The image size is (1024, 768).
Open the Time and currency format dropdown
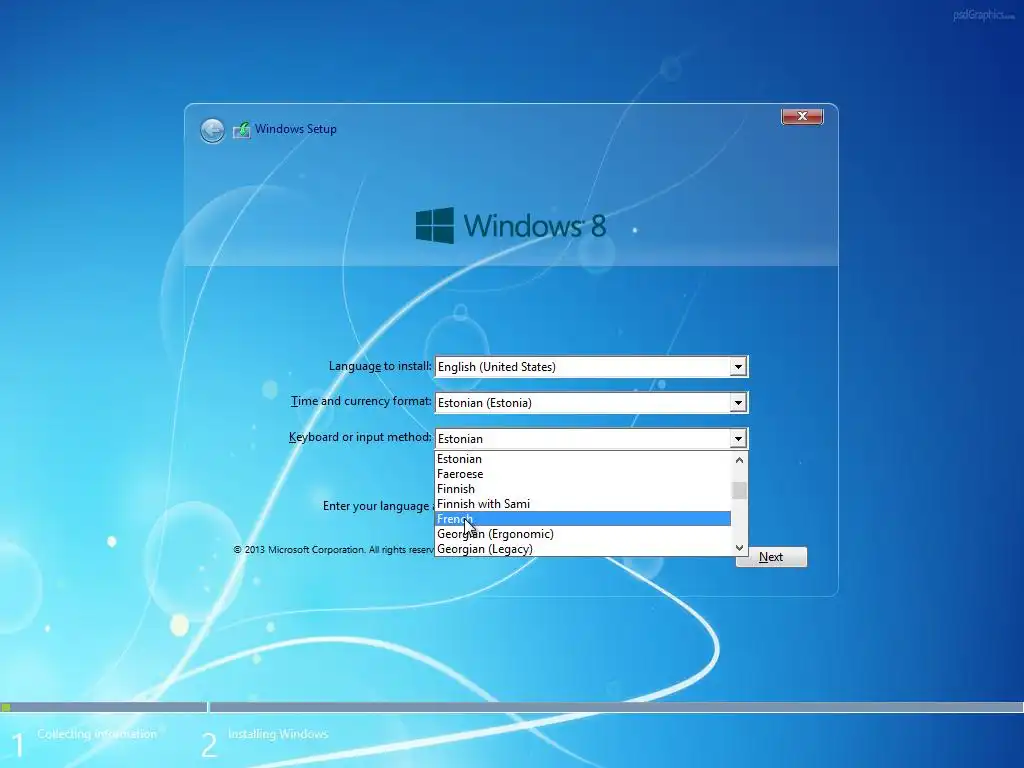coord(738,403)
